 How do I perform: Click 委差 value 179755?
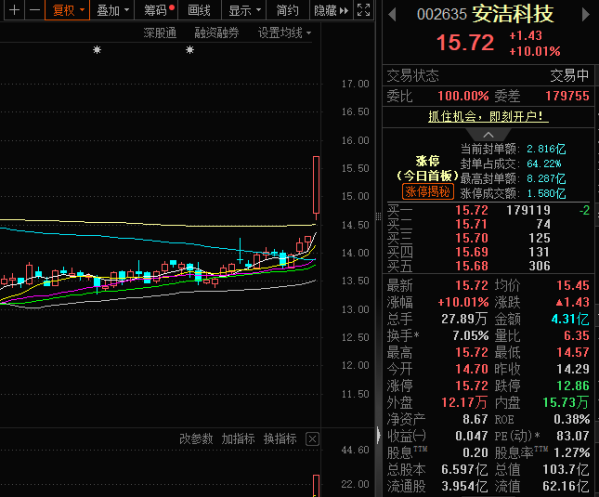(x=567, y=96)
